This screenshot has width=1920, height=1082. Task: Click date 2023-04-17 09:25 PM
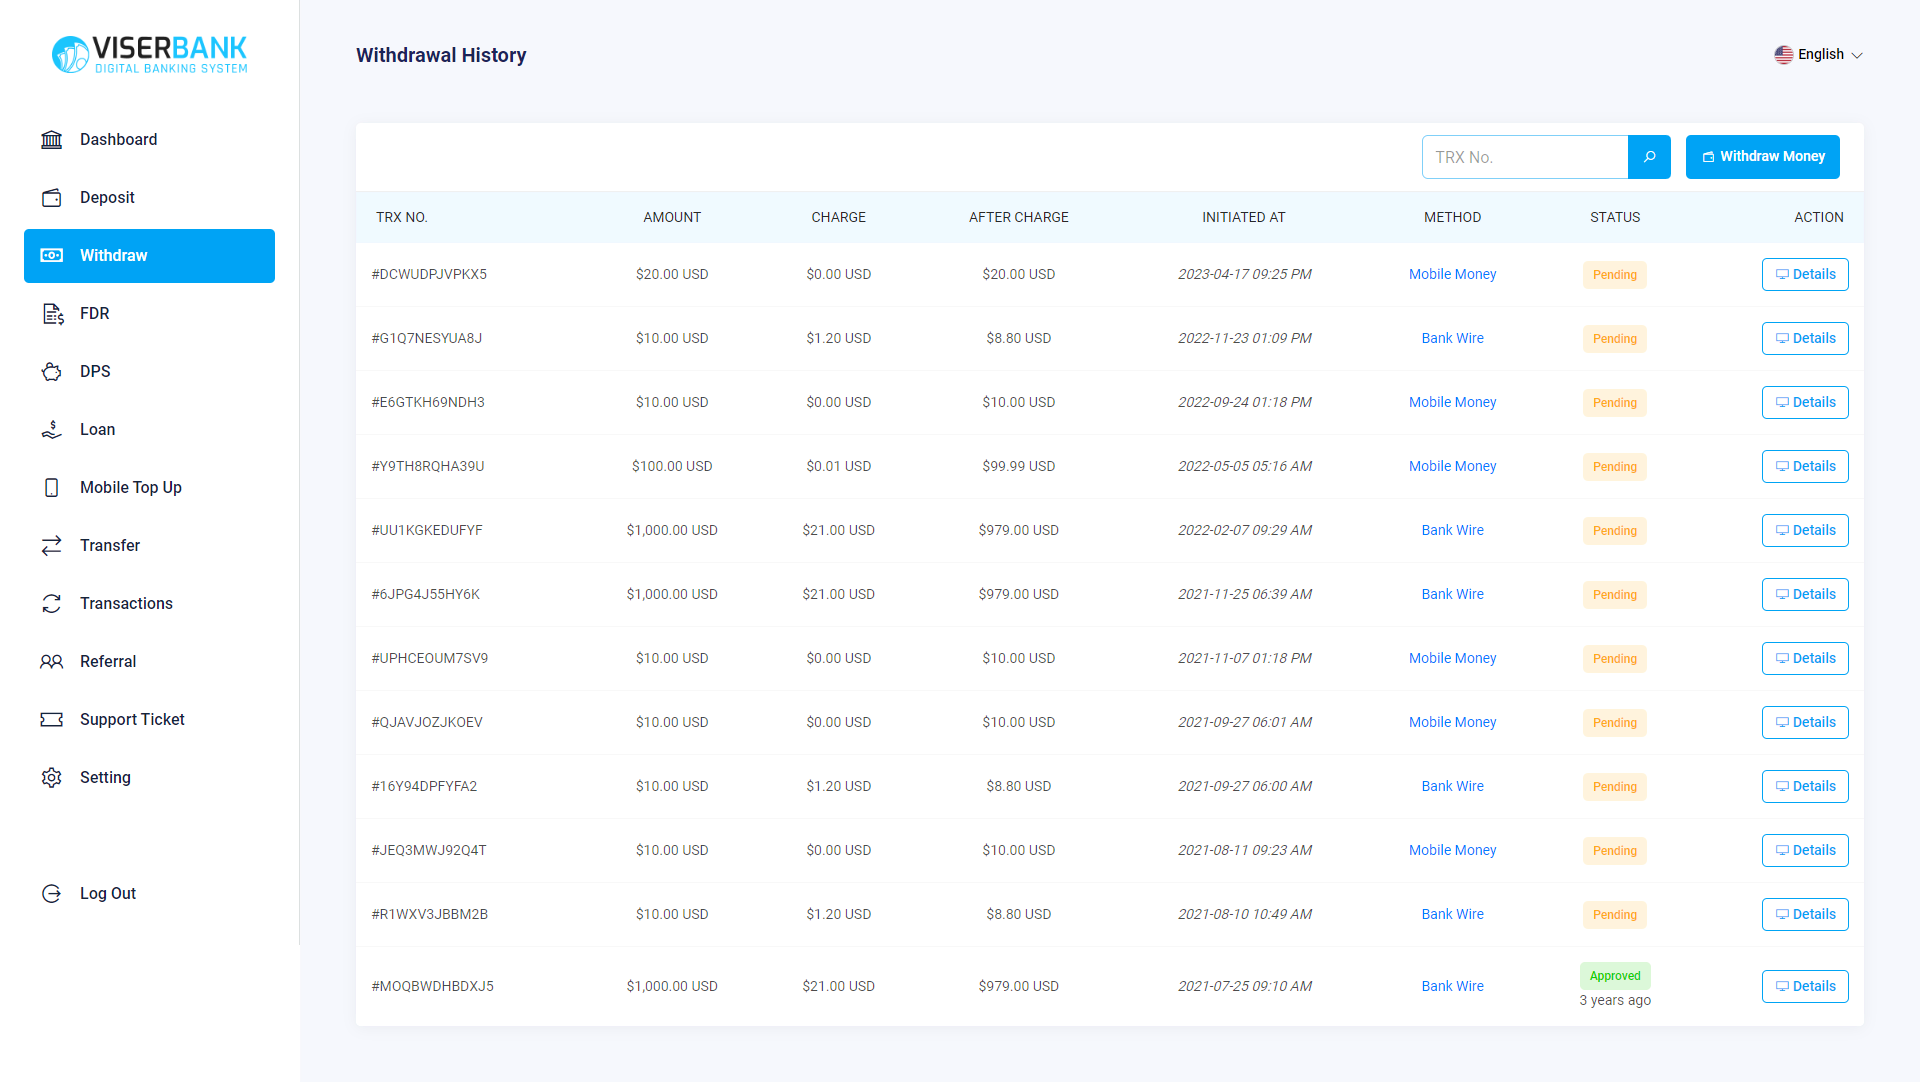[1244, 275]
